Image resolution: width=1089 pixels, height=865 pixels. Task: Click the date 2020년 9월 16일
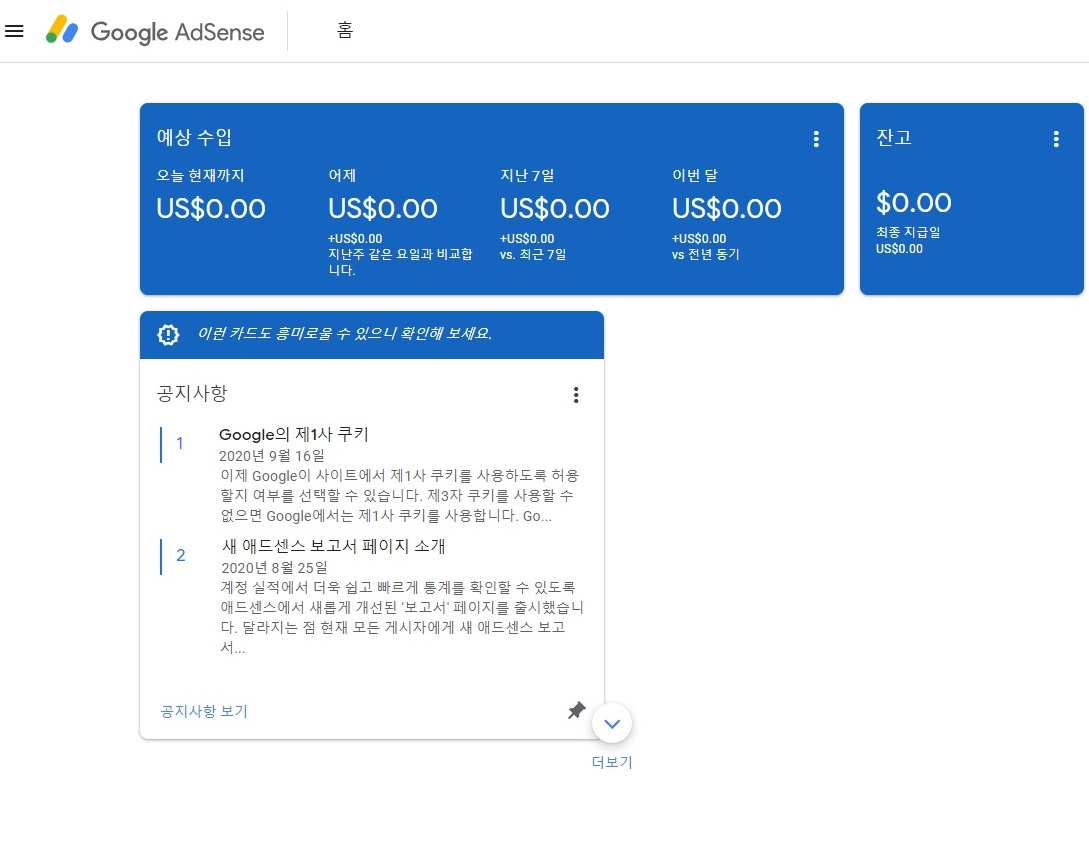(272, 456)
